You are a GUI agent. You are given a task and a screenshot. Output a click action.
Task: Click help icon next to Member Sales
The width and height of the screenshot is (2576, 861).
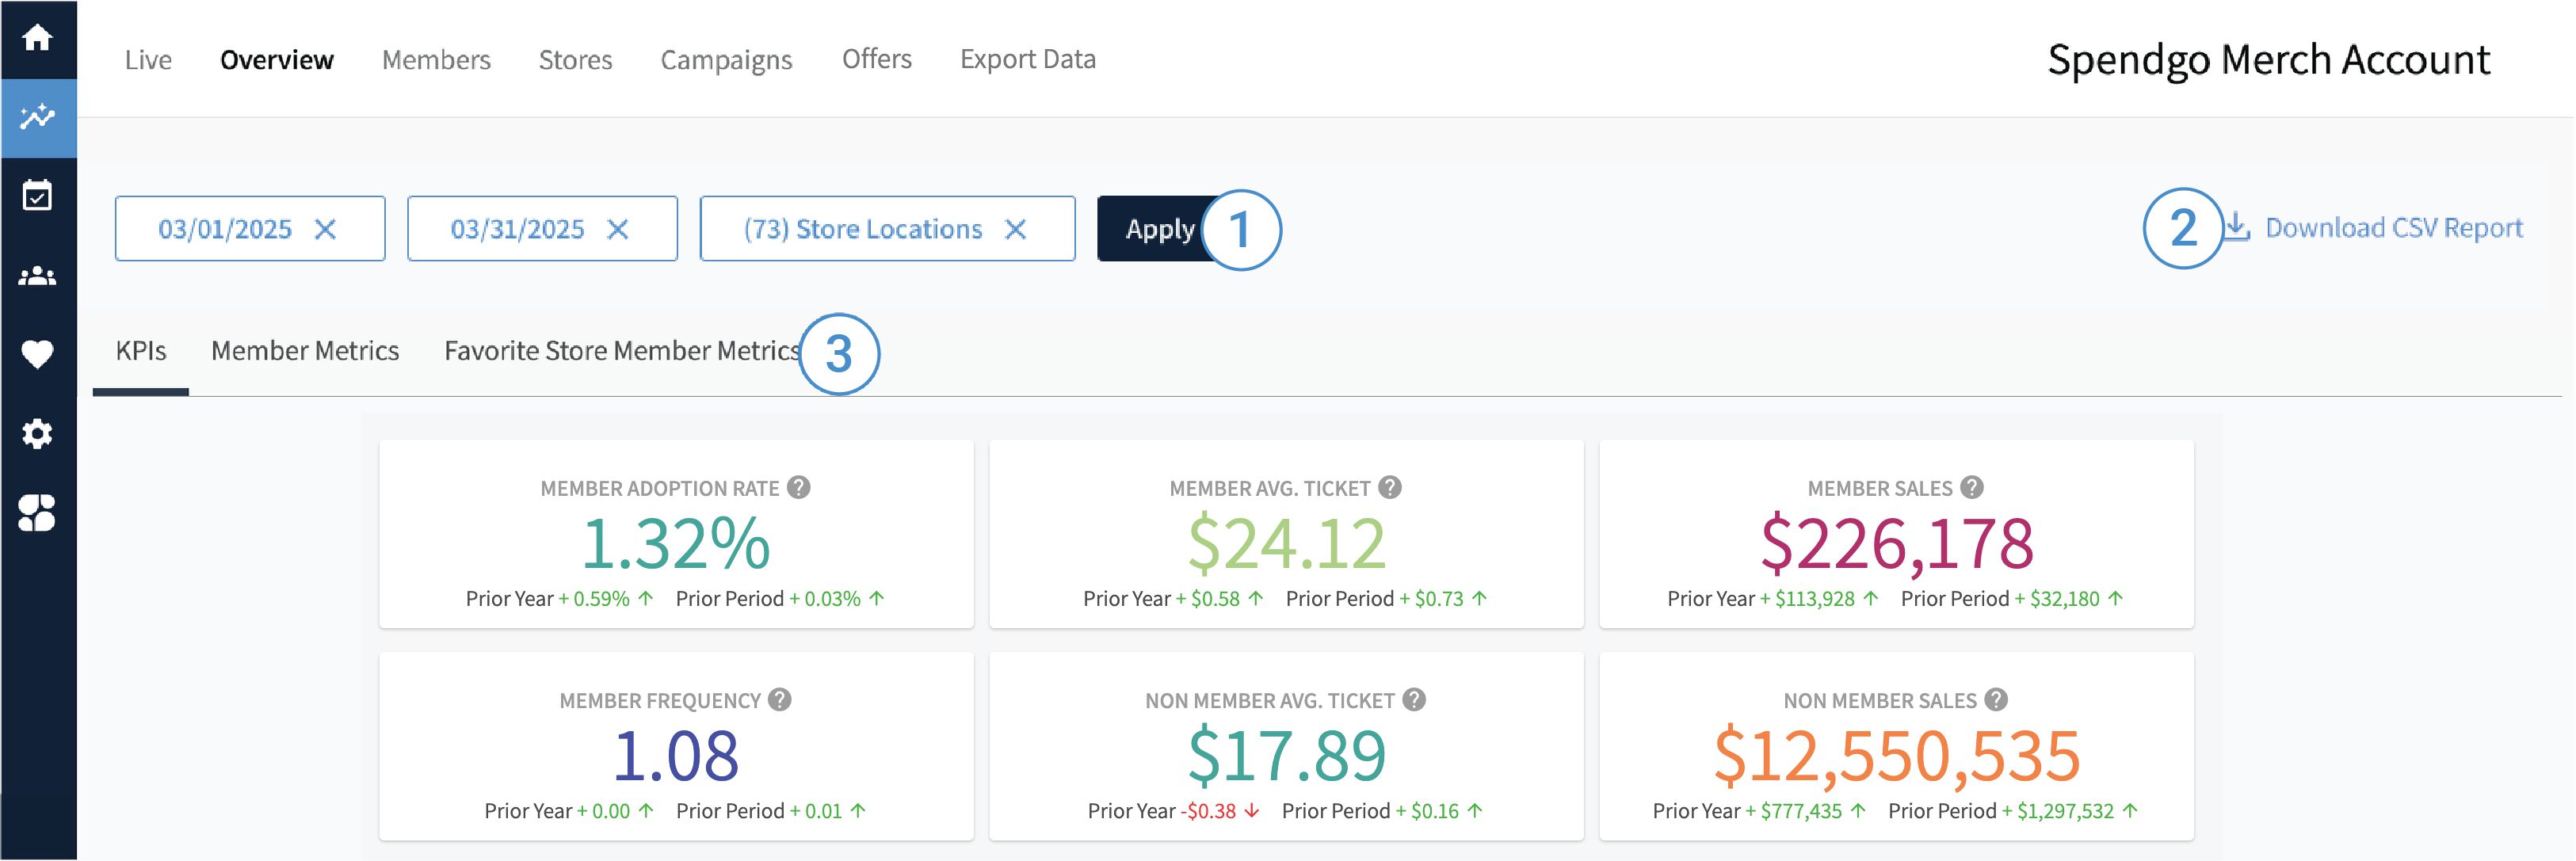[x=1971, y=487]
